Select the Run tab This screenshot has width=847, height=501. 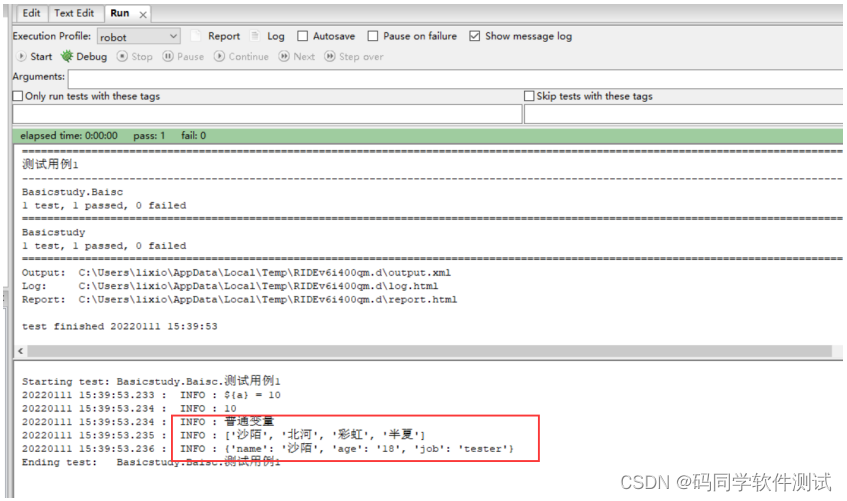click(119, 13)
